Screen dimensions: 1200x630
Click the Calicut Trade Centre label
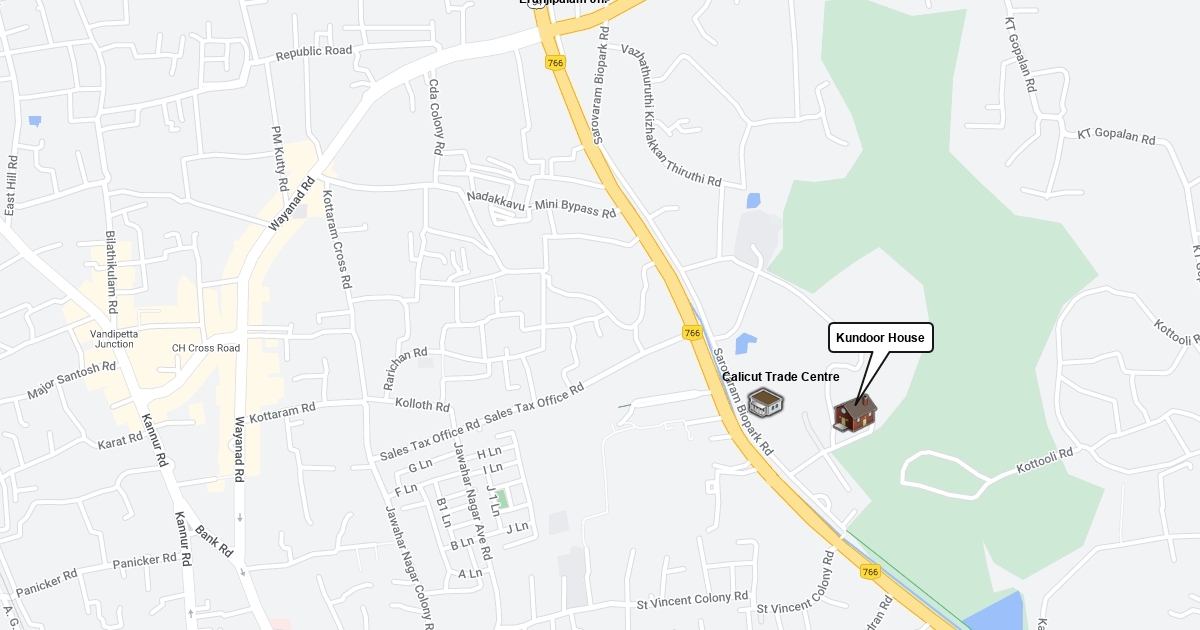781,377
